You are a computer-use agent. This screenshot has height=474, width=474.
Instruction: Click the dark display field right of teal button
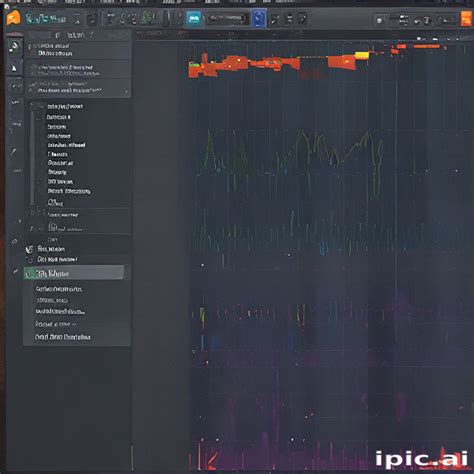point(227,18)
